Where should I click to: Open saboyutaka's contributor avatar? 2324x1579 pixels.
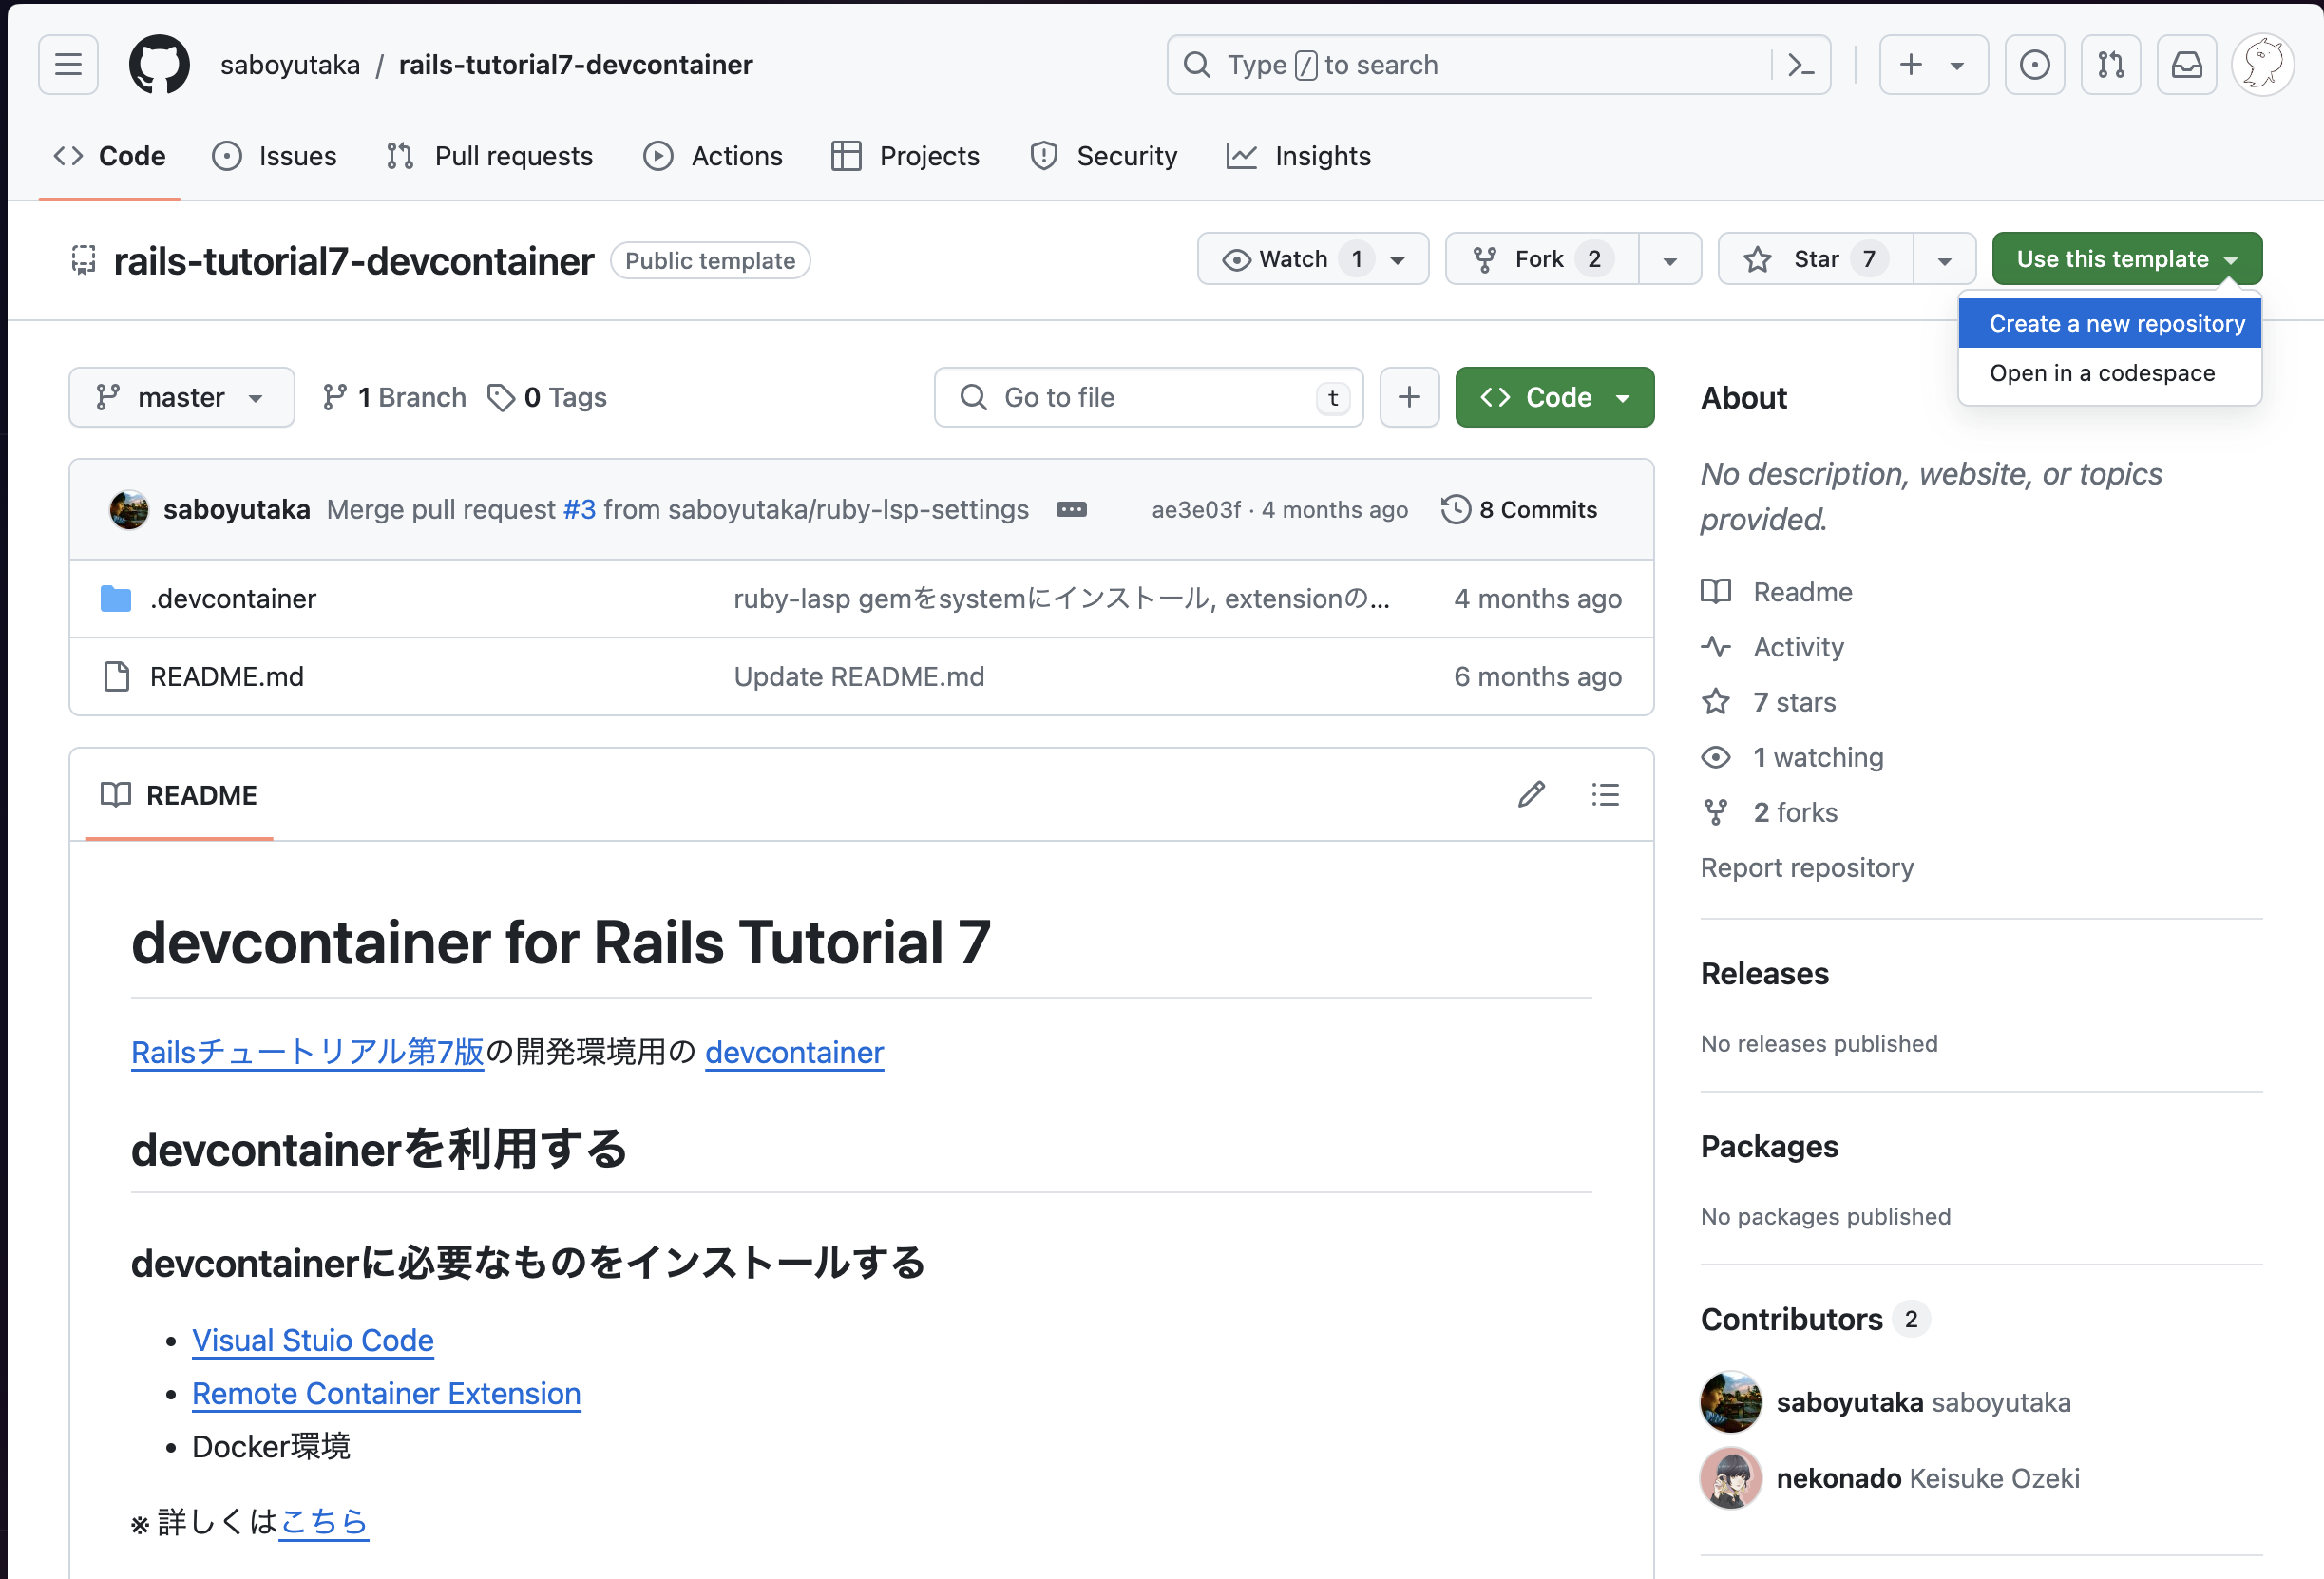pos(1730,1402)
